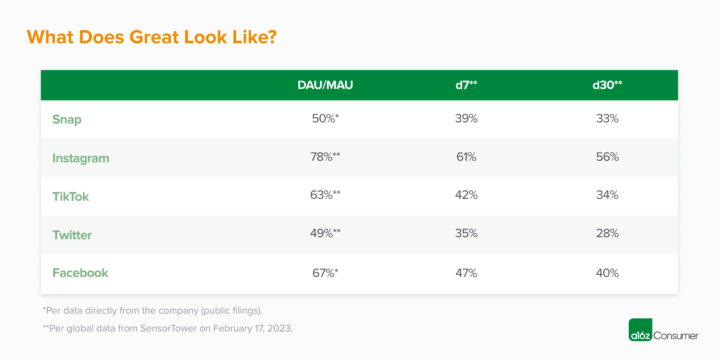
Task: Click the 'What Does Great Look Like?' title
Action: tap(152, 37)
